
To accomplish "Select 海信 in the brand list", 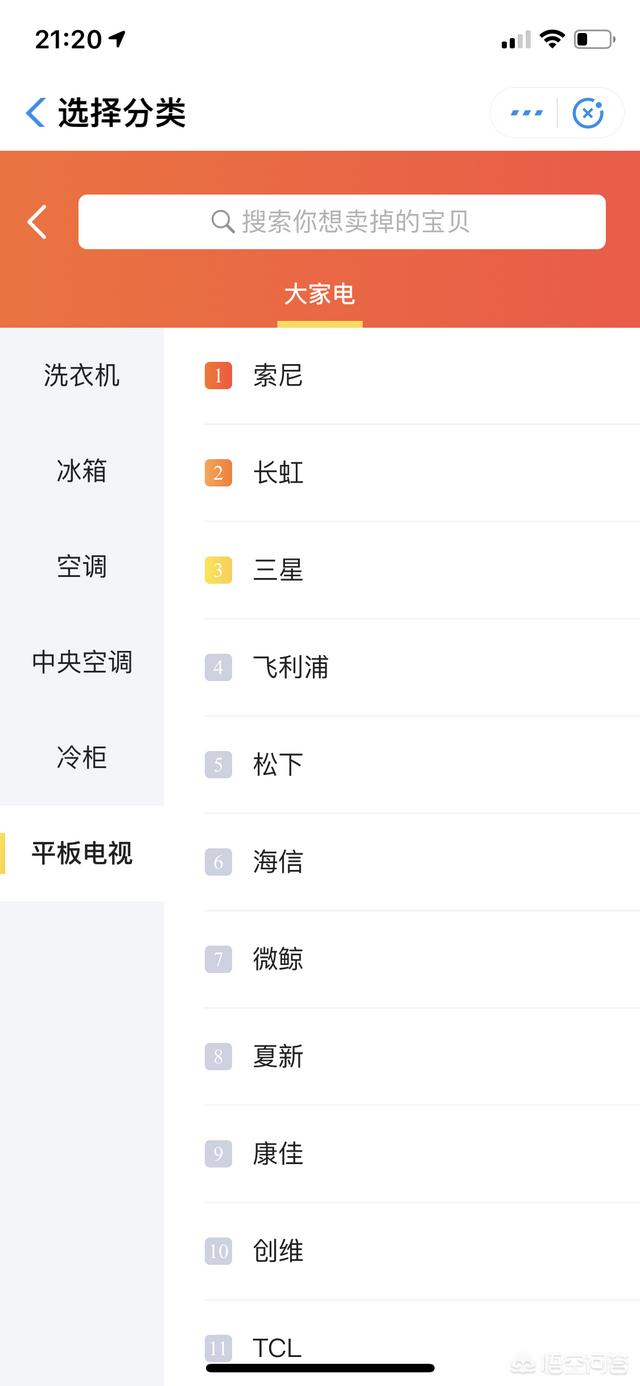I will 278,862.
